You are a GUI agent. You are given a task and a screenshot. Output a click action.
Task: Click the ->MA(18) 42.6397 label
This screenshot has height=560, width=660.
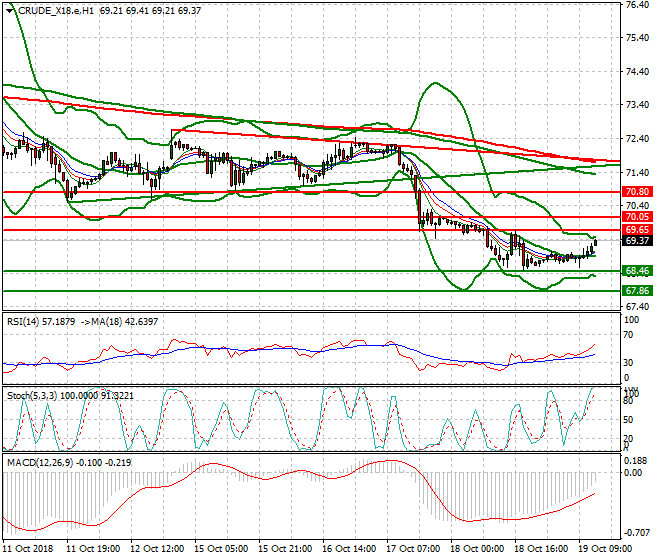[119, 322]
